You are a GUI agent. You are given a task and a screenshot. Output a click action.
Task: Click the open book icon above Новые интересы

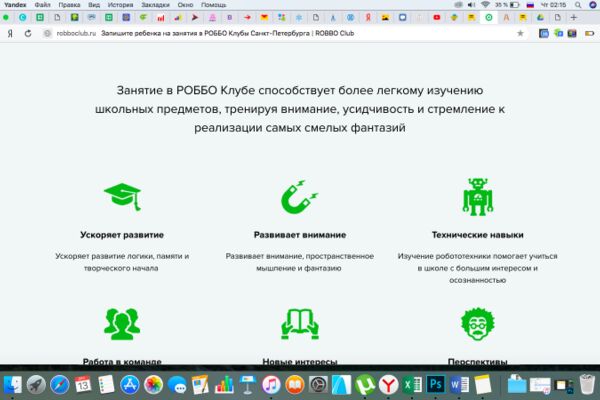point(300,324)
